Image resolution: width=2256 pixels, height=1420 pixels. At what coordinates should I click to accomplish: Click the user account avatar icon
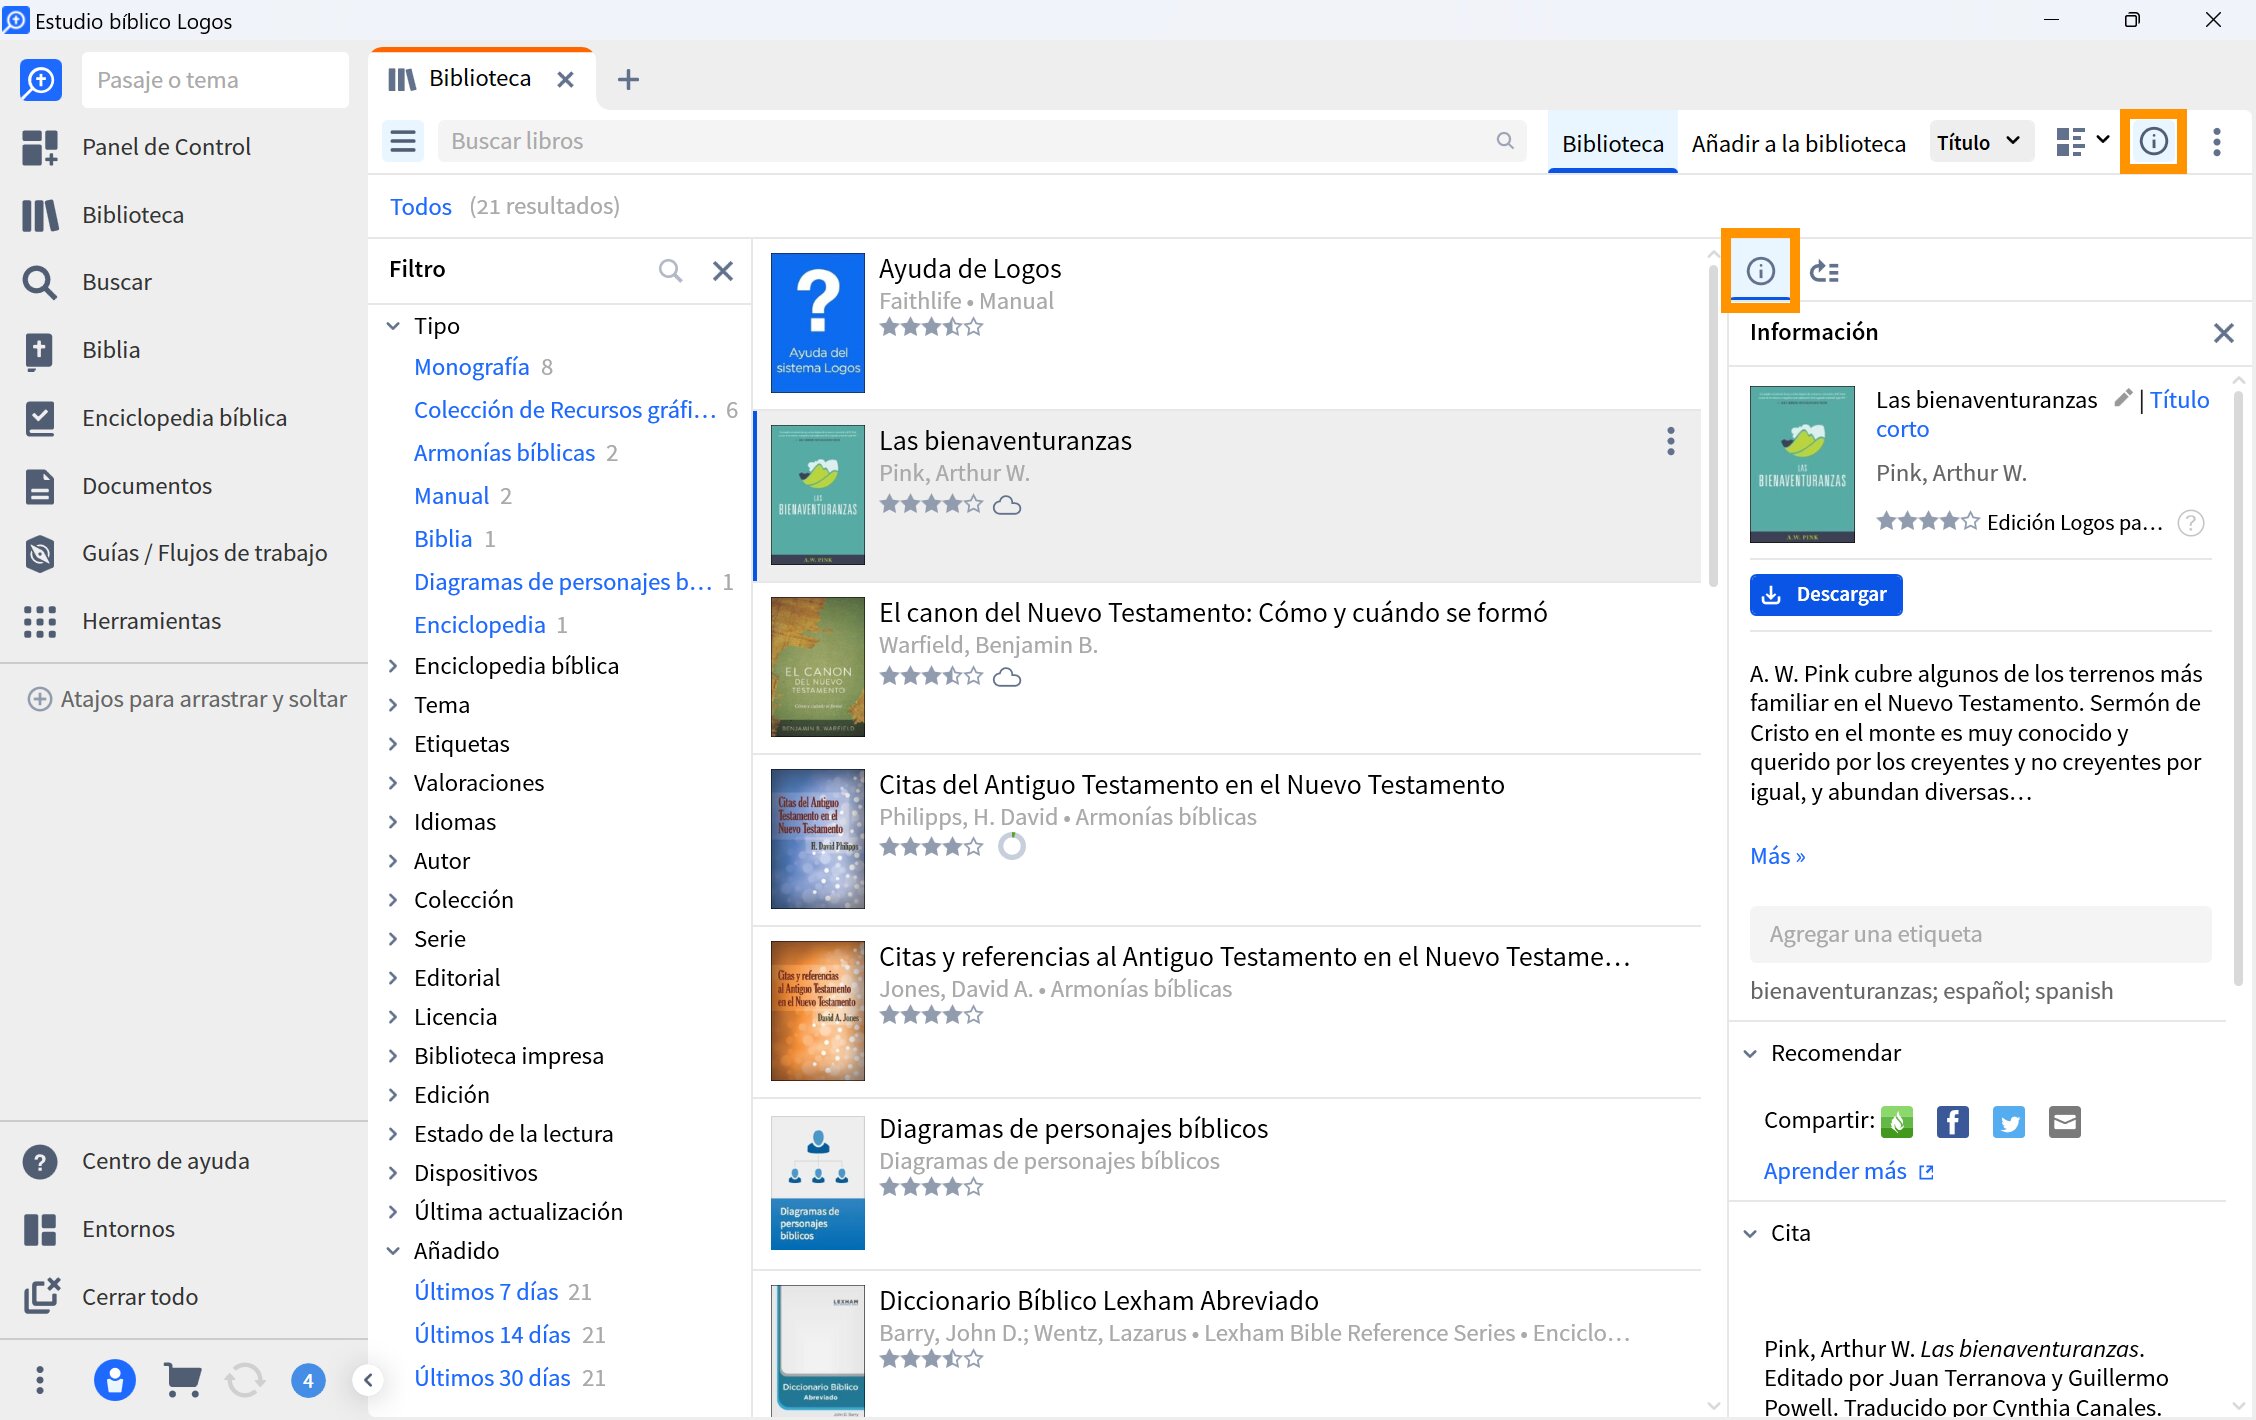114,1381
